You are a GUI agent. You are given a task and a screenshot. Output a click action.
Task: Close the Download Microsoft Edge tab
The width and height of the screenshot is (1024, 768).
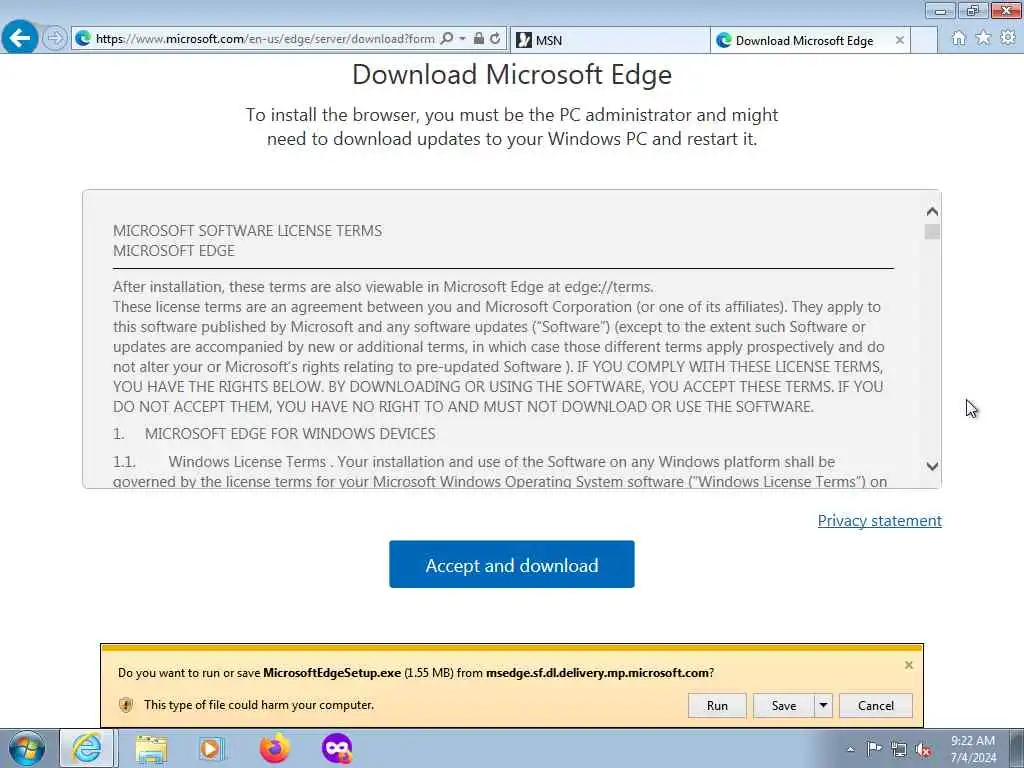899,40
